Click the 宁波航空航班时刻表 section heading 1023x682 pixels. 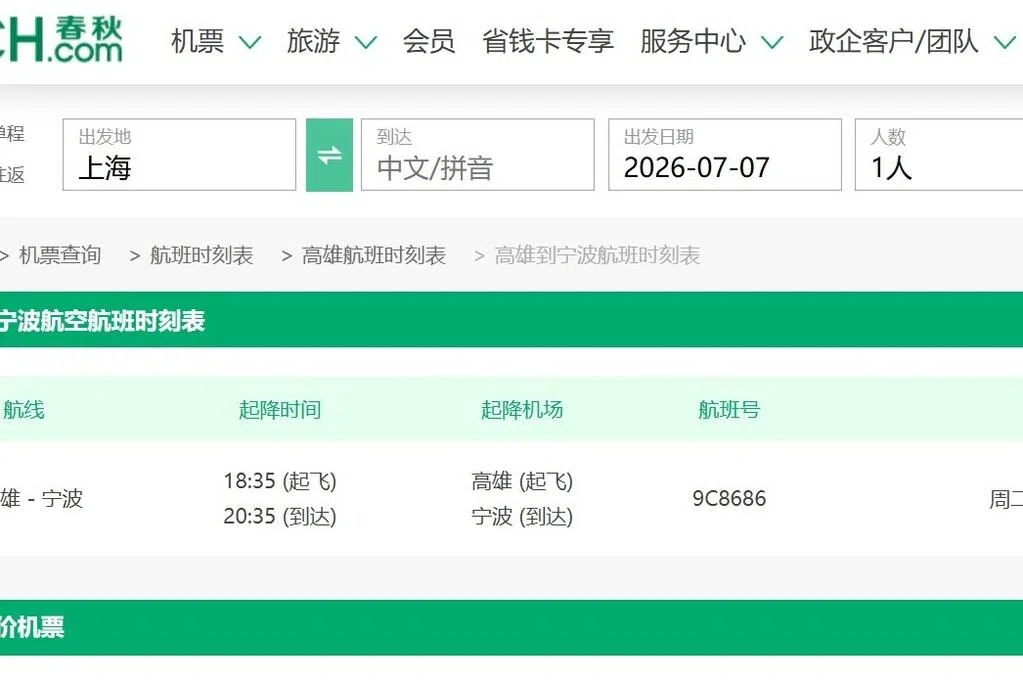(102, 321)
